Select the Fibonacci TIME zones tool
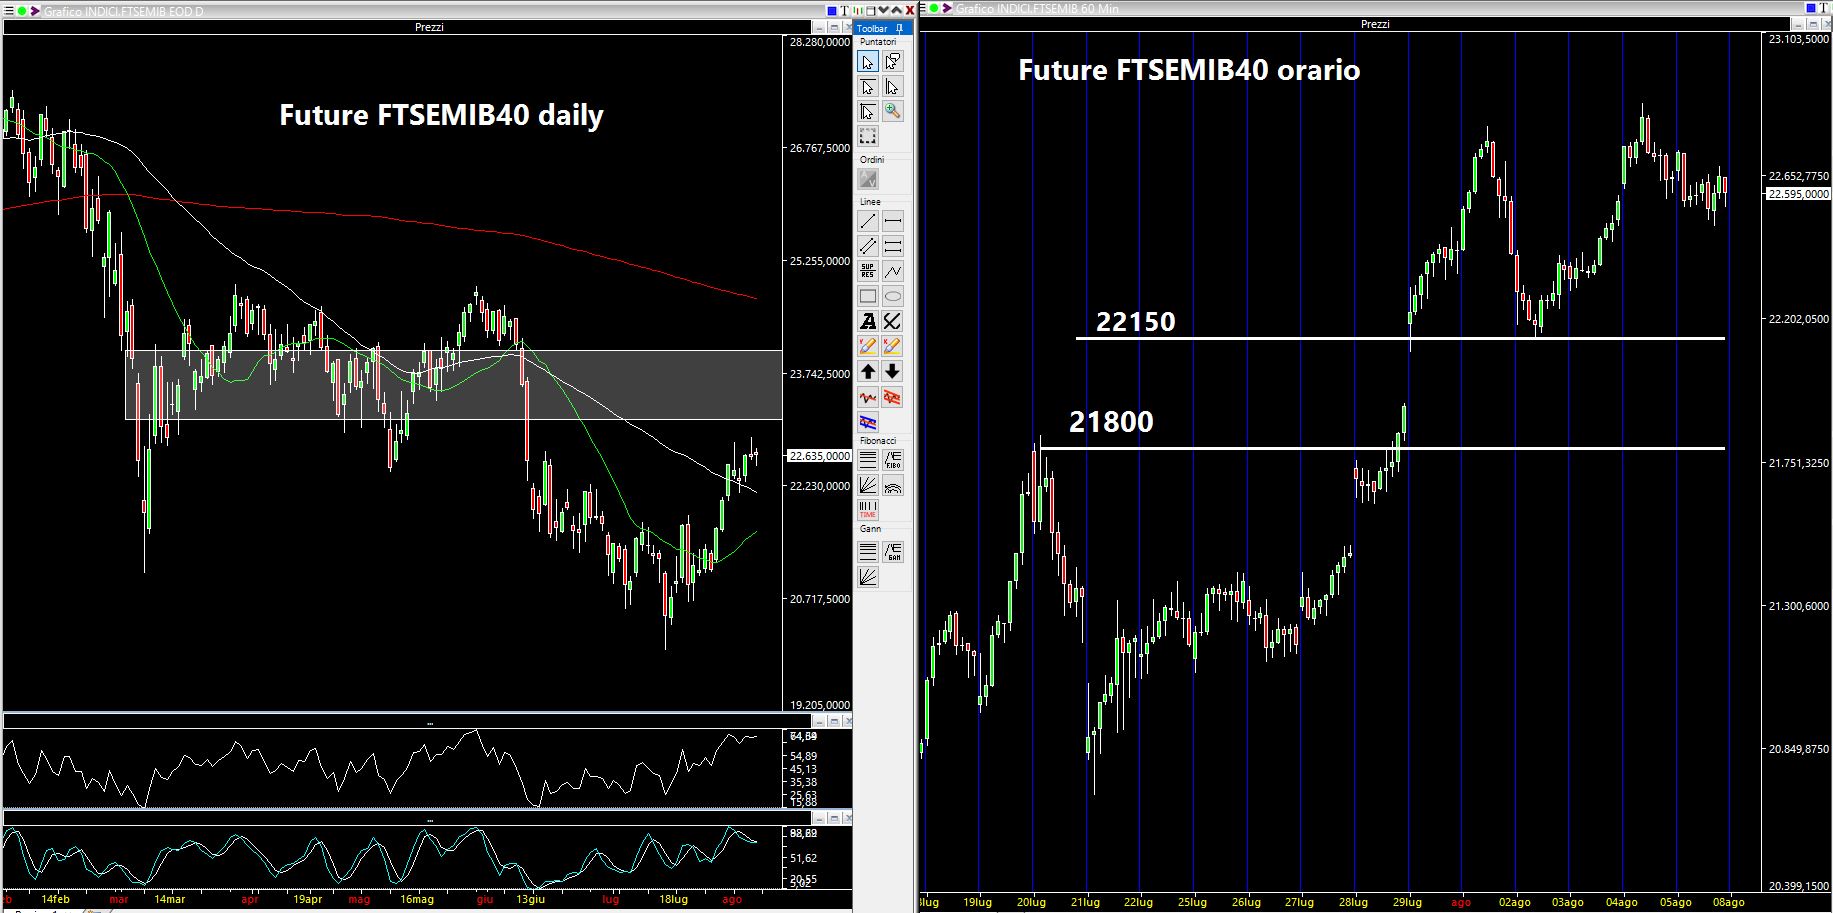This screenshot has height=913, width=1833. [868, 510]
